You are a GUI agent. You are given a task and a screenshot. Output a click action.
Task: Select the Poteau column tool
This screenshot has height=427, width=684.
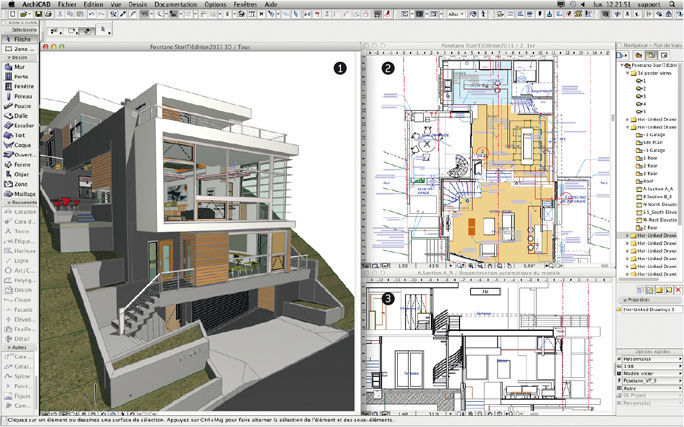[19, 96]
